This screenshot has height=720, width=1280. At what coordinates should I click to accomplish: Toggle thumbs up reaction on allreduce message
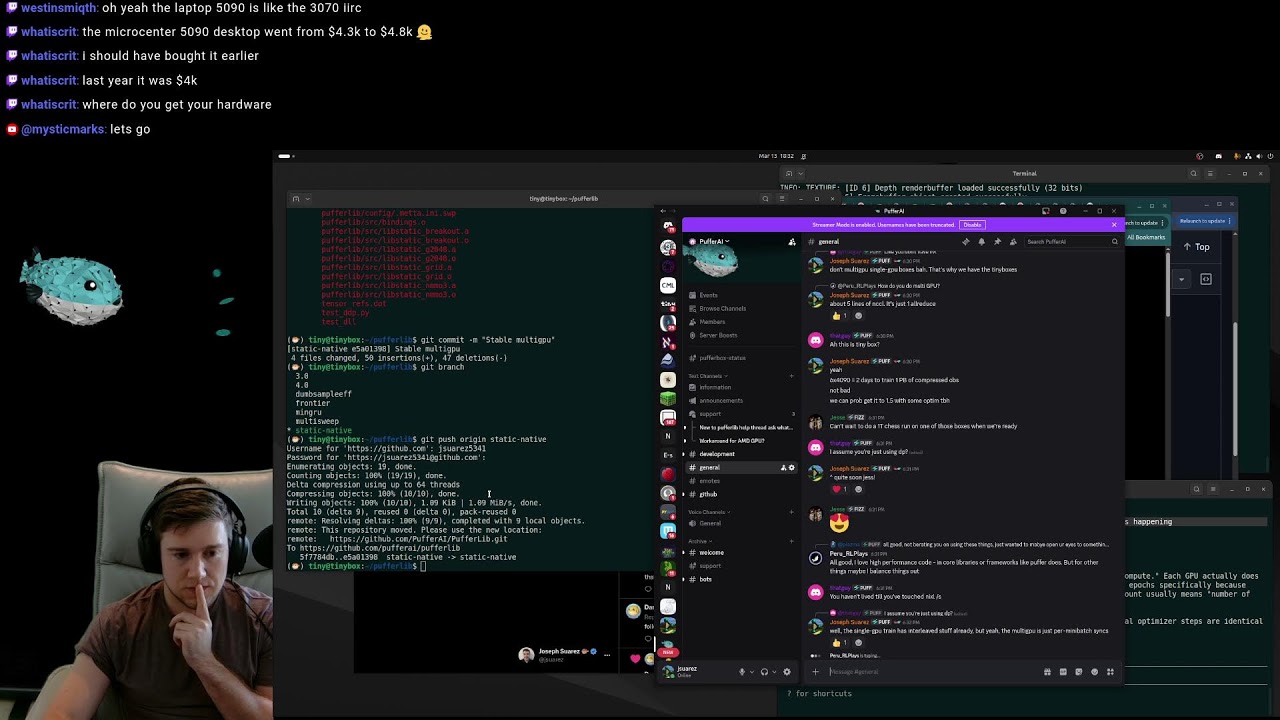click(x=839, y=316)
